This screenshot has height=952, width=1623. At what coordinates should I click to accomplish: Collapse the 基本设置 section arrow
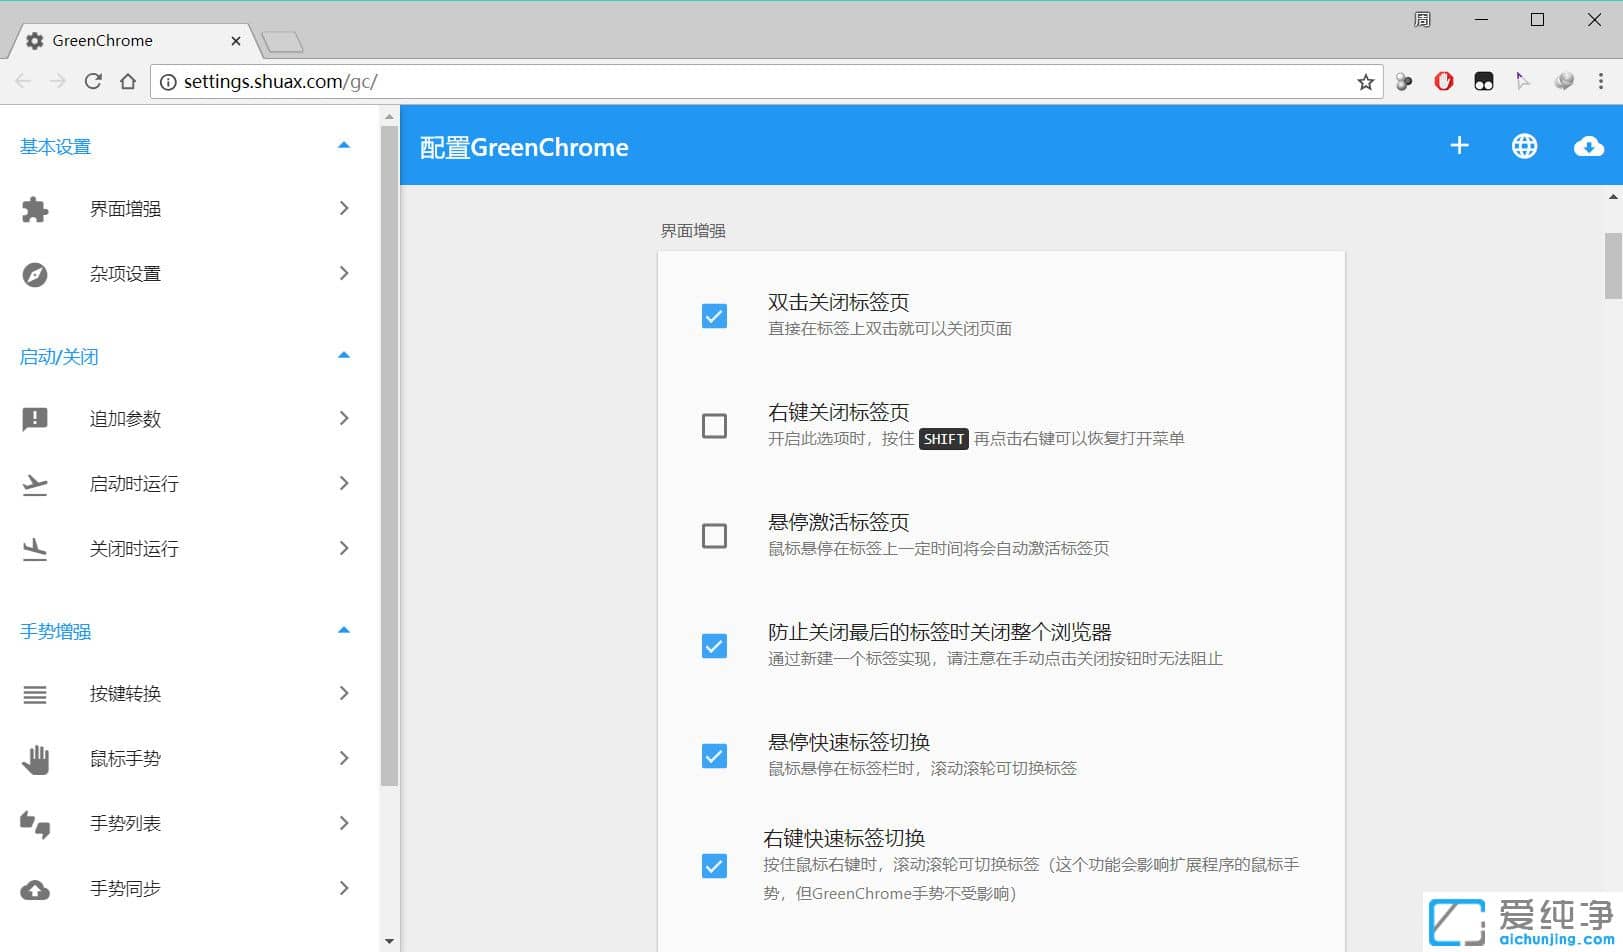[344, 145]
